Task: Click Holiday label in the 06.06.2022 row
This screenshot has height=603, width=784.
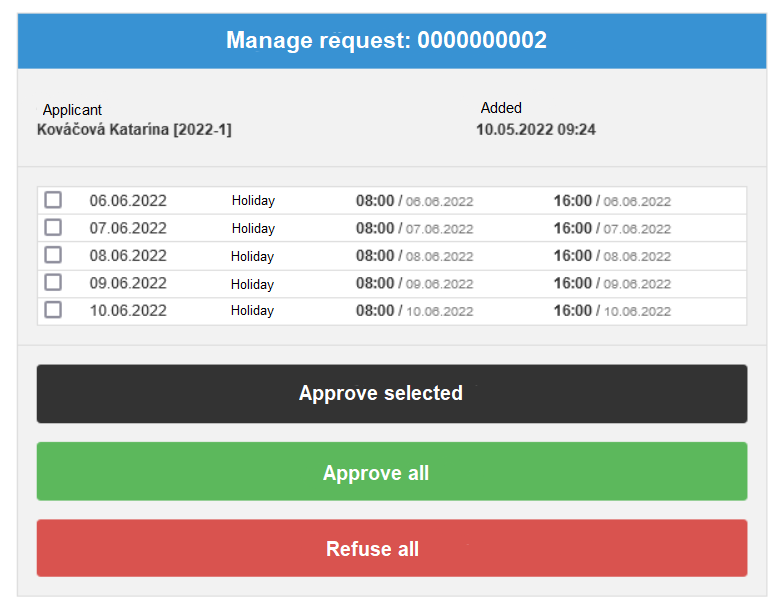Action: [x=253, y=201]
